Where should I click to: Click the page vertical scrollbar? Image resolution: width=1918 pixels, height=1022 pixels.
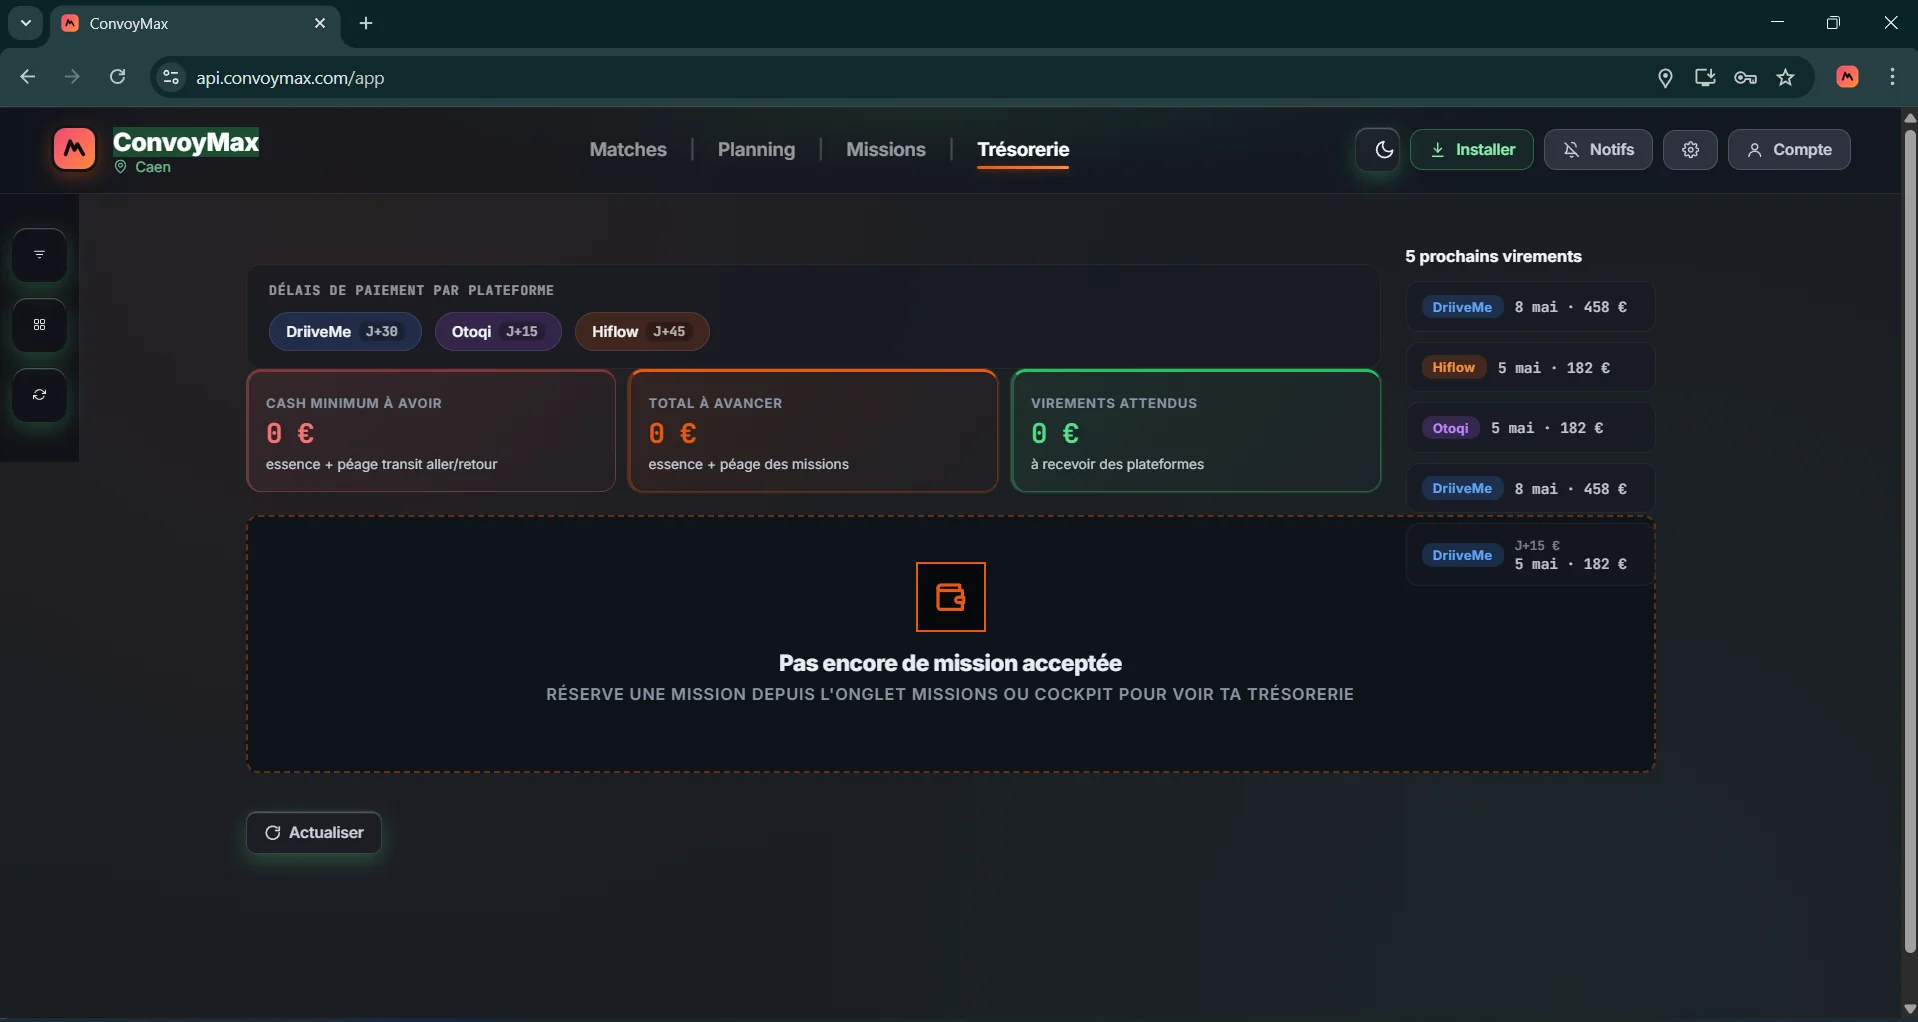1909,540
